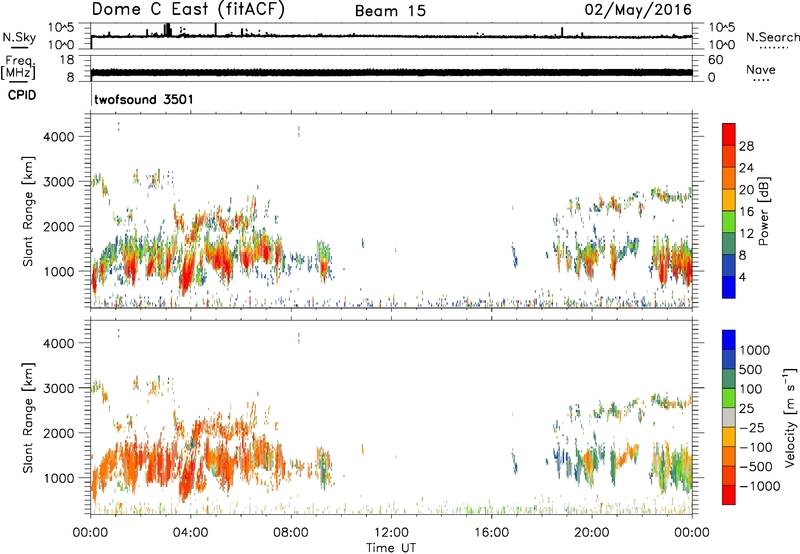Click the black frequency band in Freq panel
This screenshot has height=554, width=800.
point(391,72)
